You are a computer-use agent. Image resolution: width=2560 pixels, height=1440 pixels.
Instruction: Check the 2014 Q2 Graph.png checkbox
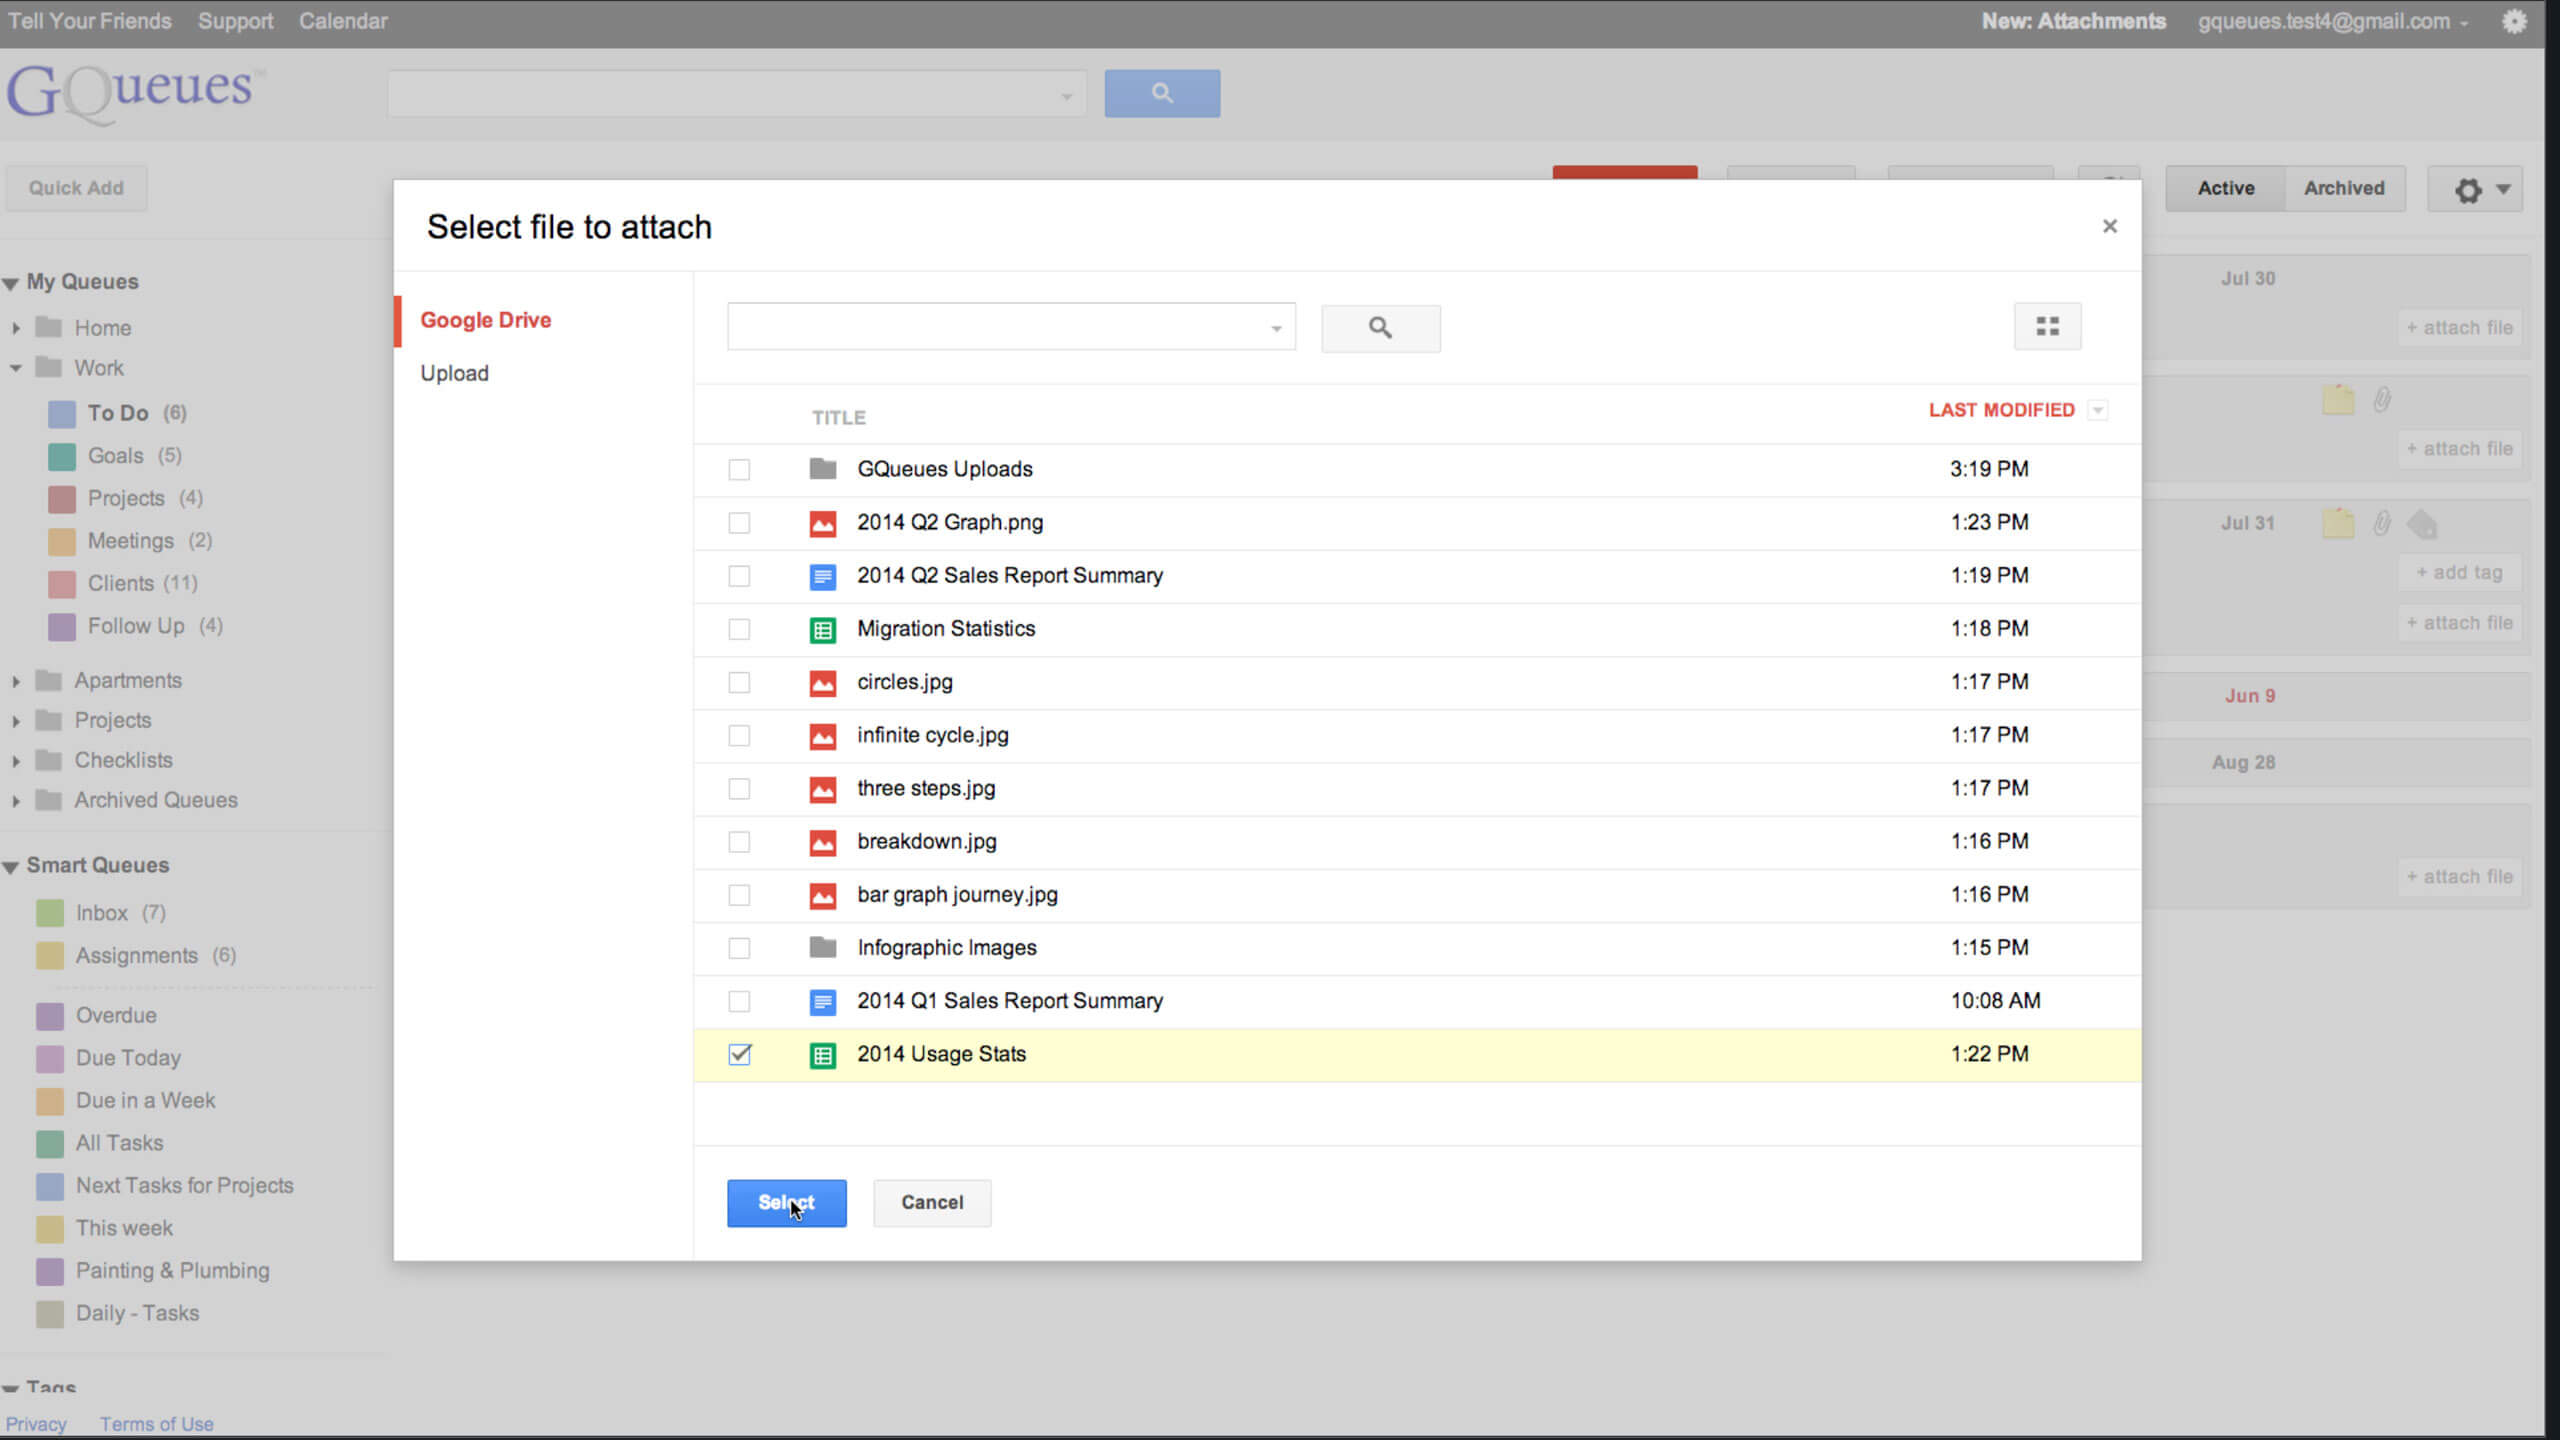(x=739, y=523)
